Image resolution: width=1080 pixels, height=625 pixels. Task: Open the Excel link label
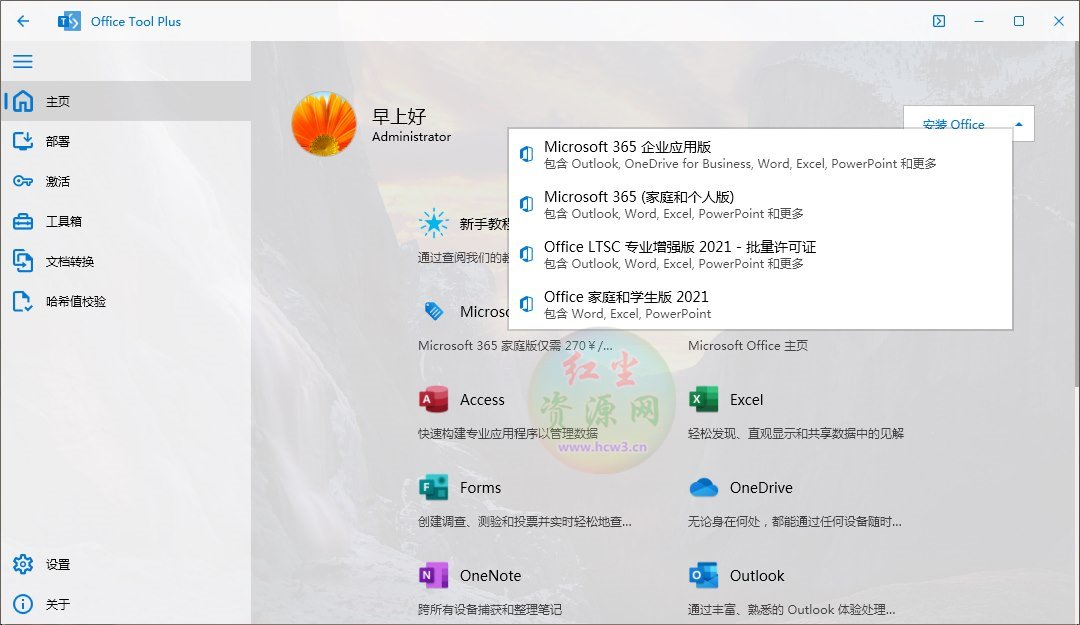pos(747,400)
